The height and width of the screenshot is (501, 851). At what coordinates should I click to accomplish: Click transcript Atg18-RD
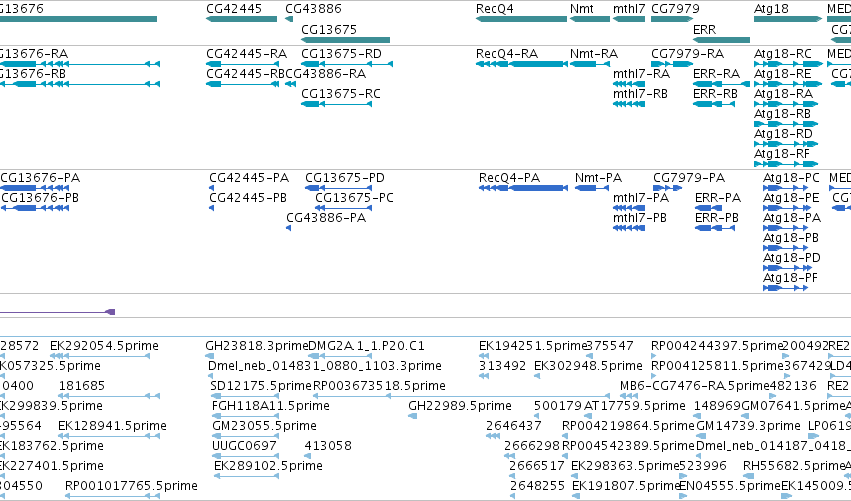click(786, 144)
